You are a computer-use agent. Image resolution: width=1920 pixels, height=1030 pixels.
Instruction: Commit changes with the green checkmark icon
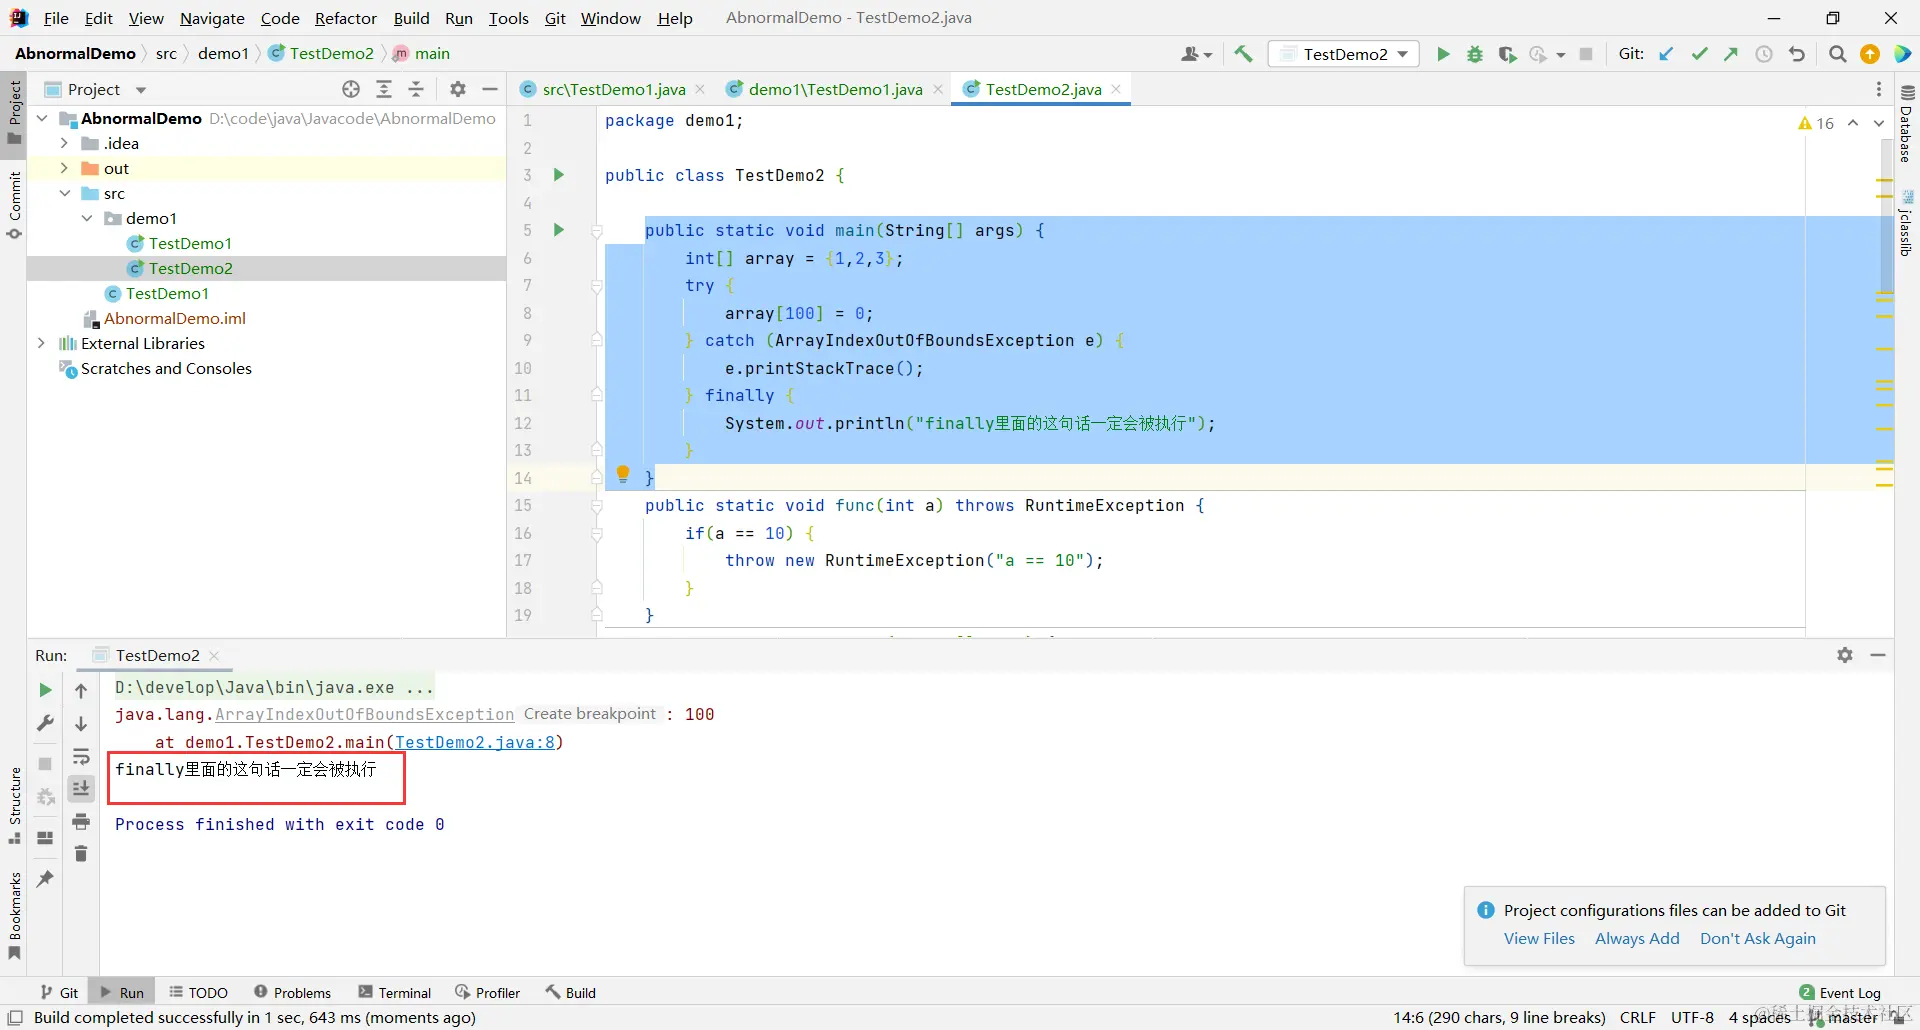[x=1699, y=54]
